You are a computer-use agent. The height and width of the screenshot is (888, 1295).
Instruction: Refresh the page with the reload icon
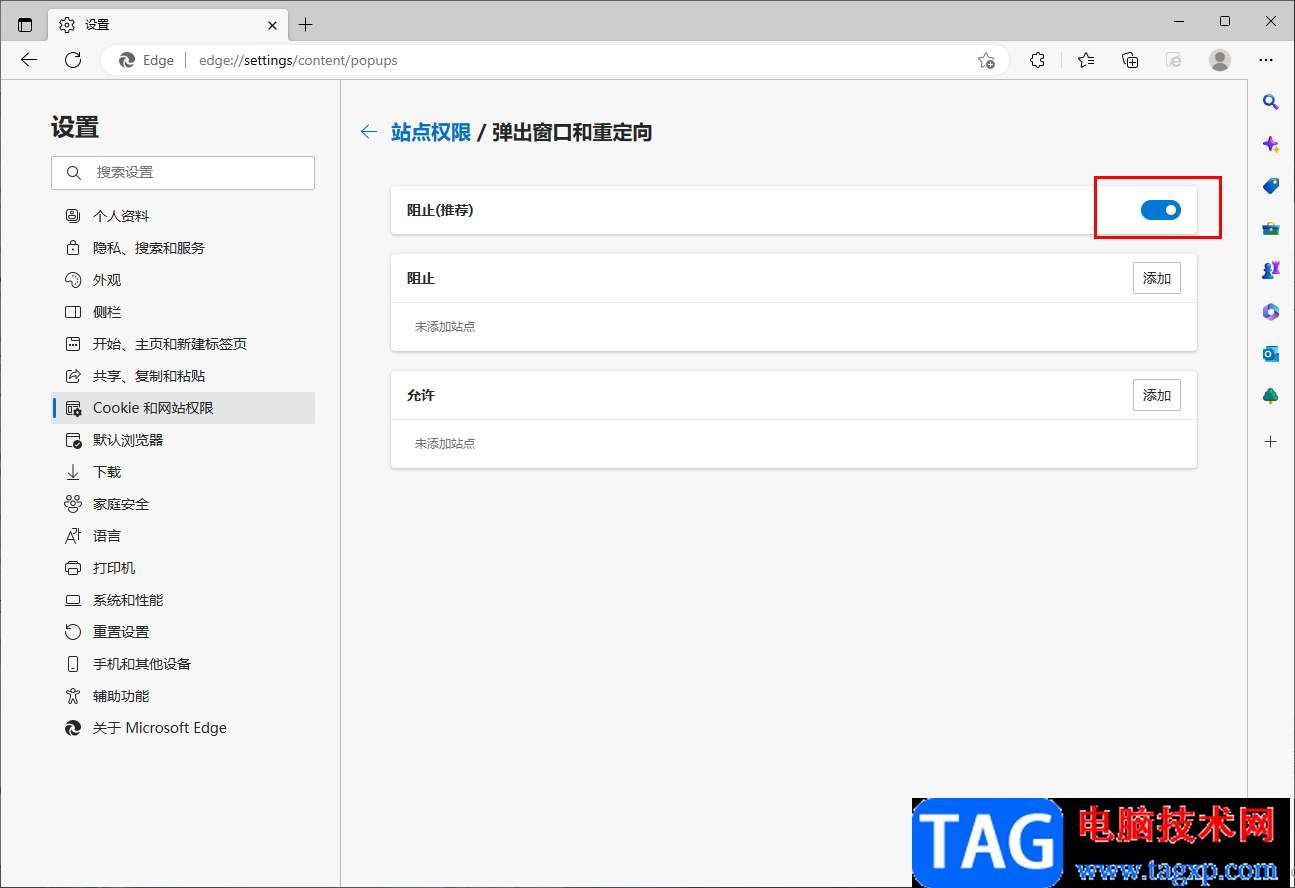[x=73, y=60]
